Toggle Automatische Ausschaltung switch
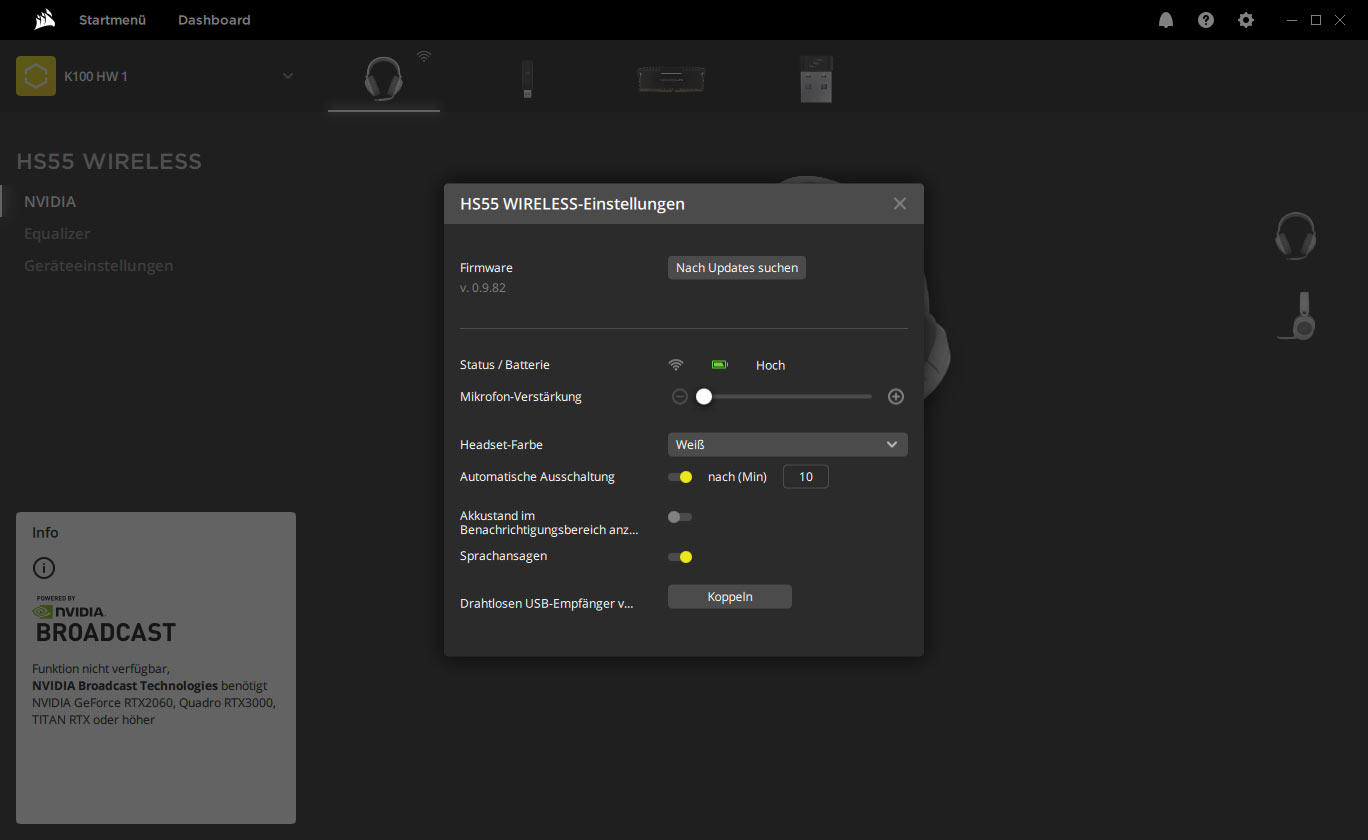Viewport: 1368px width, 840px height. [x=680, y=477]
